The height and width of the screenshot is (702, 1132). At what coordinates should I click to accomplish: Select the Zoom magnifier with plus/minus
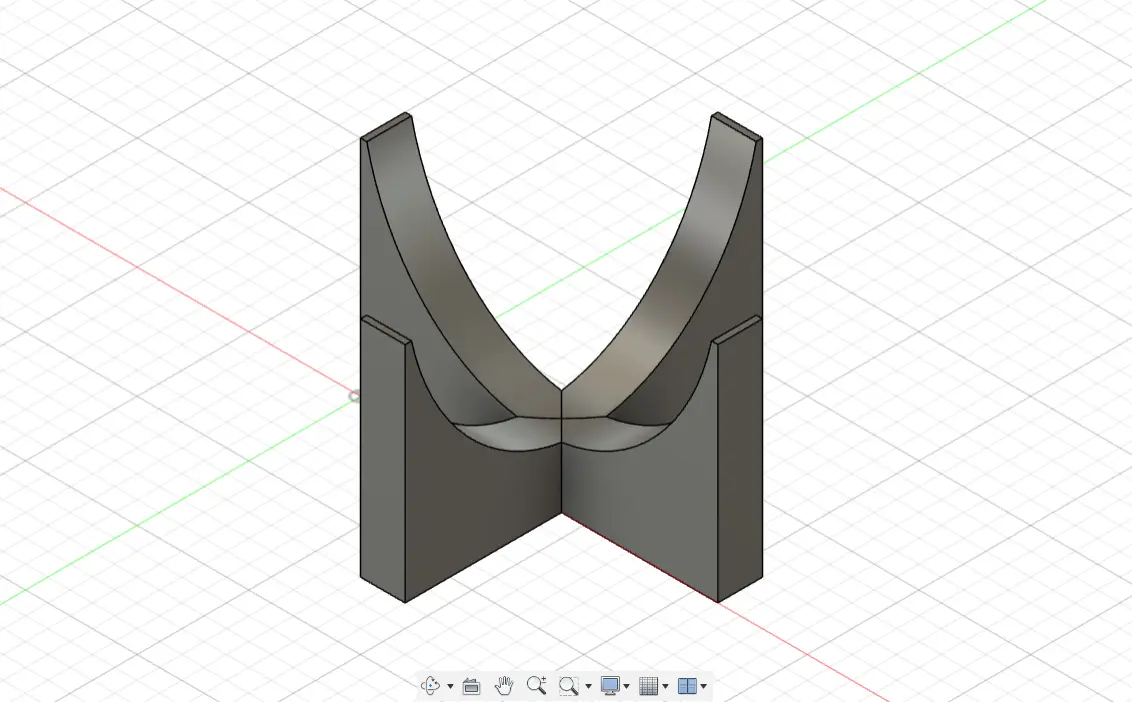[536, 686]
